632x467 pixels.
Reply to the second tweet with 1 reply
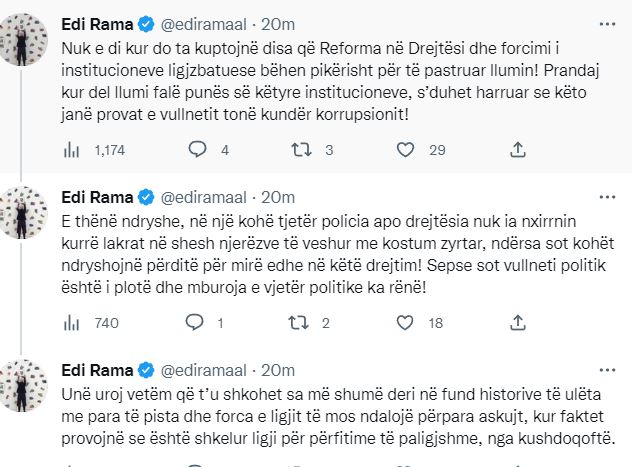click(x=197, y=323)
